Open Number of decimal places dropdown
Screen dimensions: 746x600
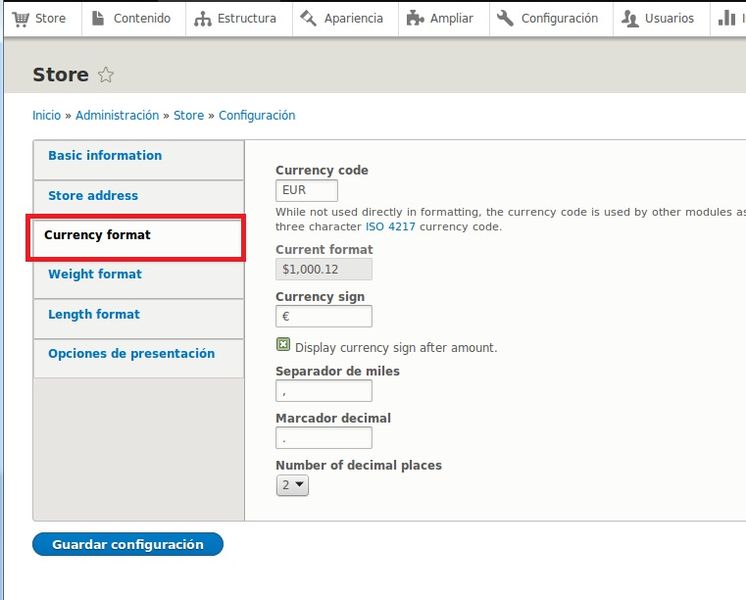pyautogui.click(x=292, y=485)
